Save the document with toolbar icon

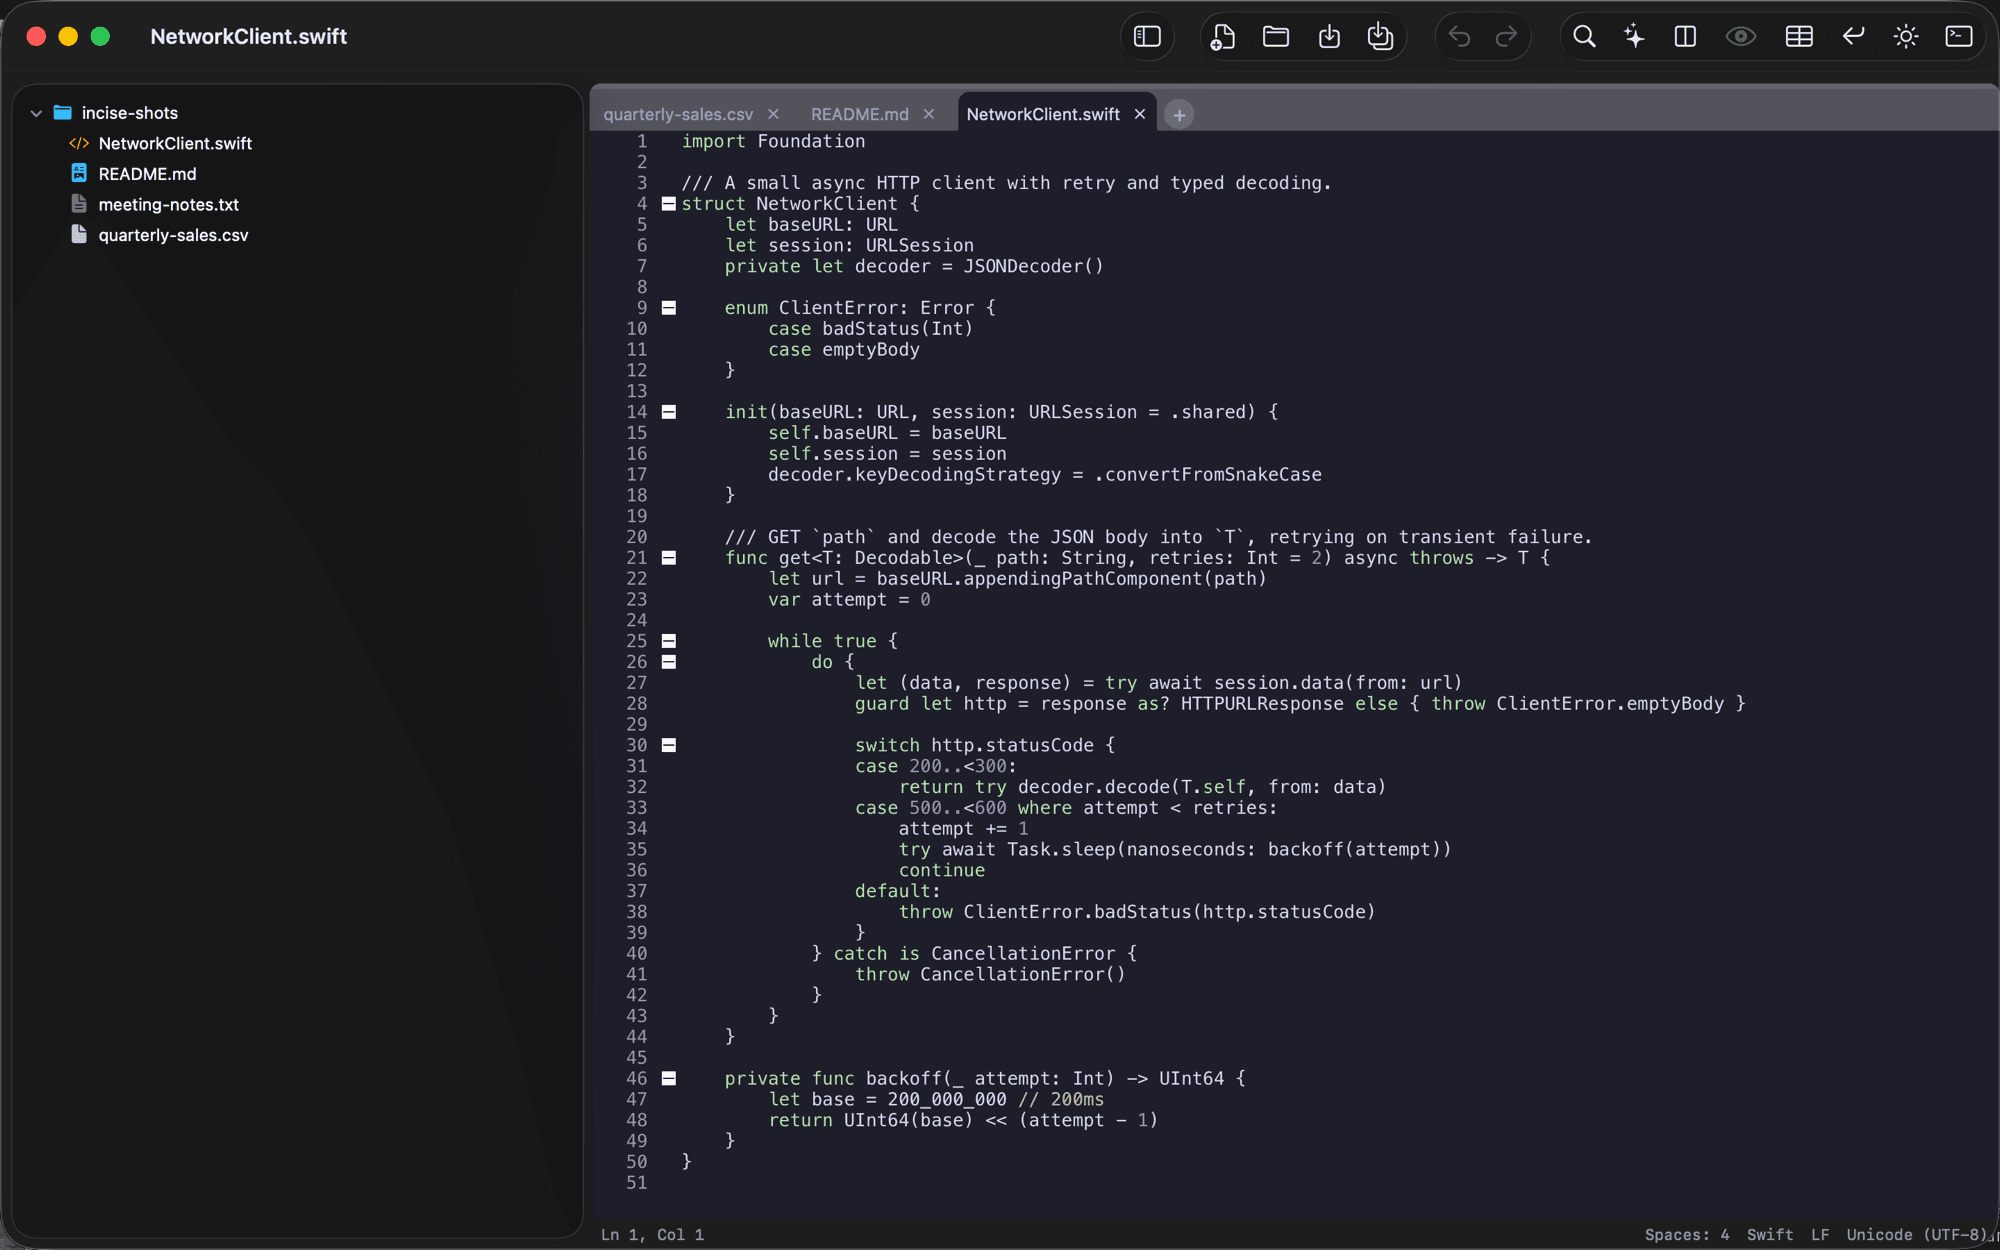coord(1329,37)
